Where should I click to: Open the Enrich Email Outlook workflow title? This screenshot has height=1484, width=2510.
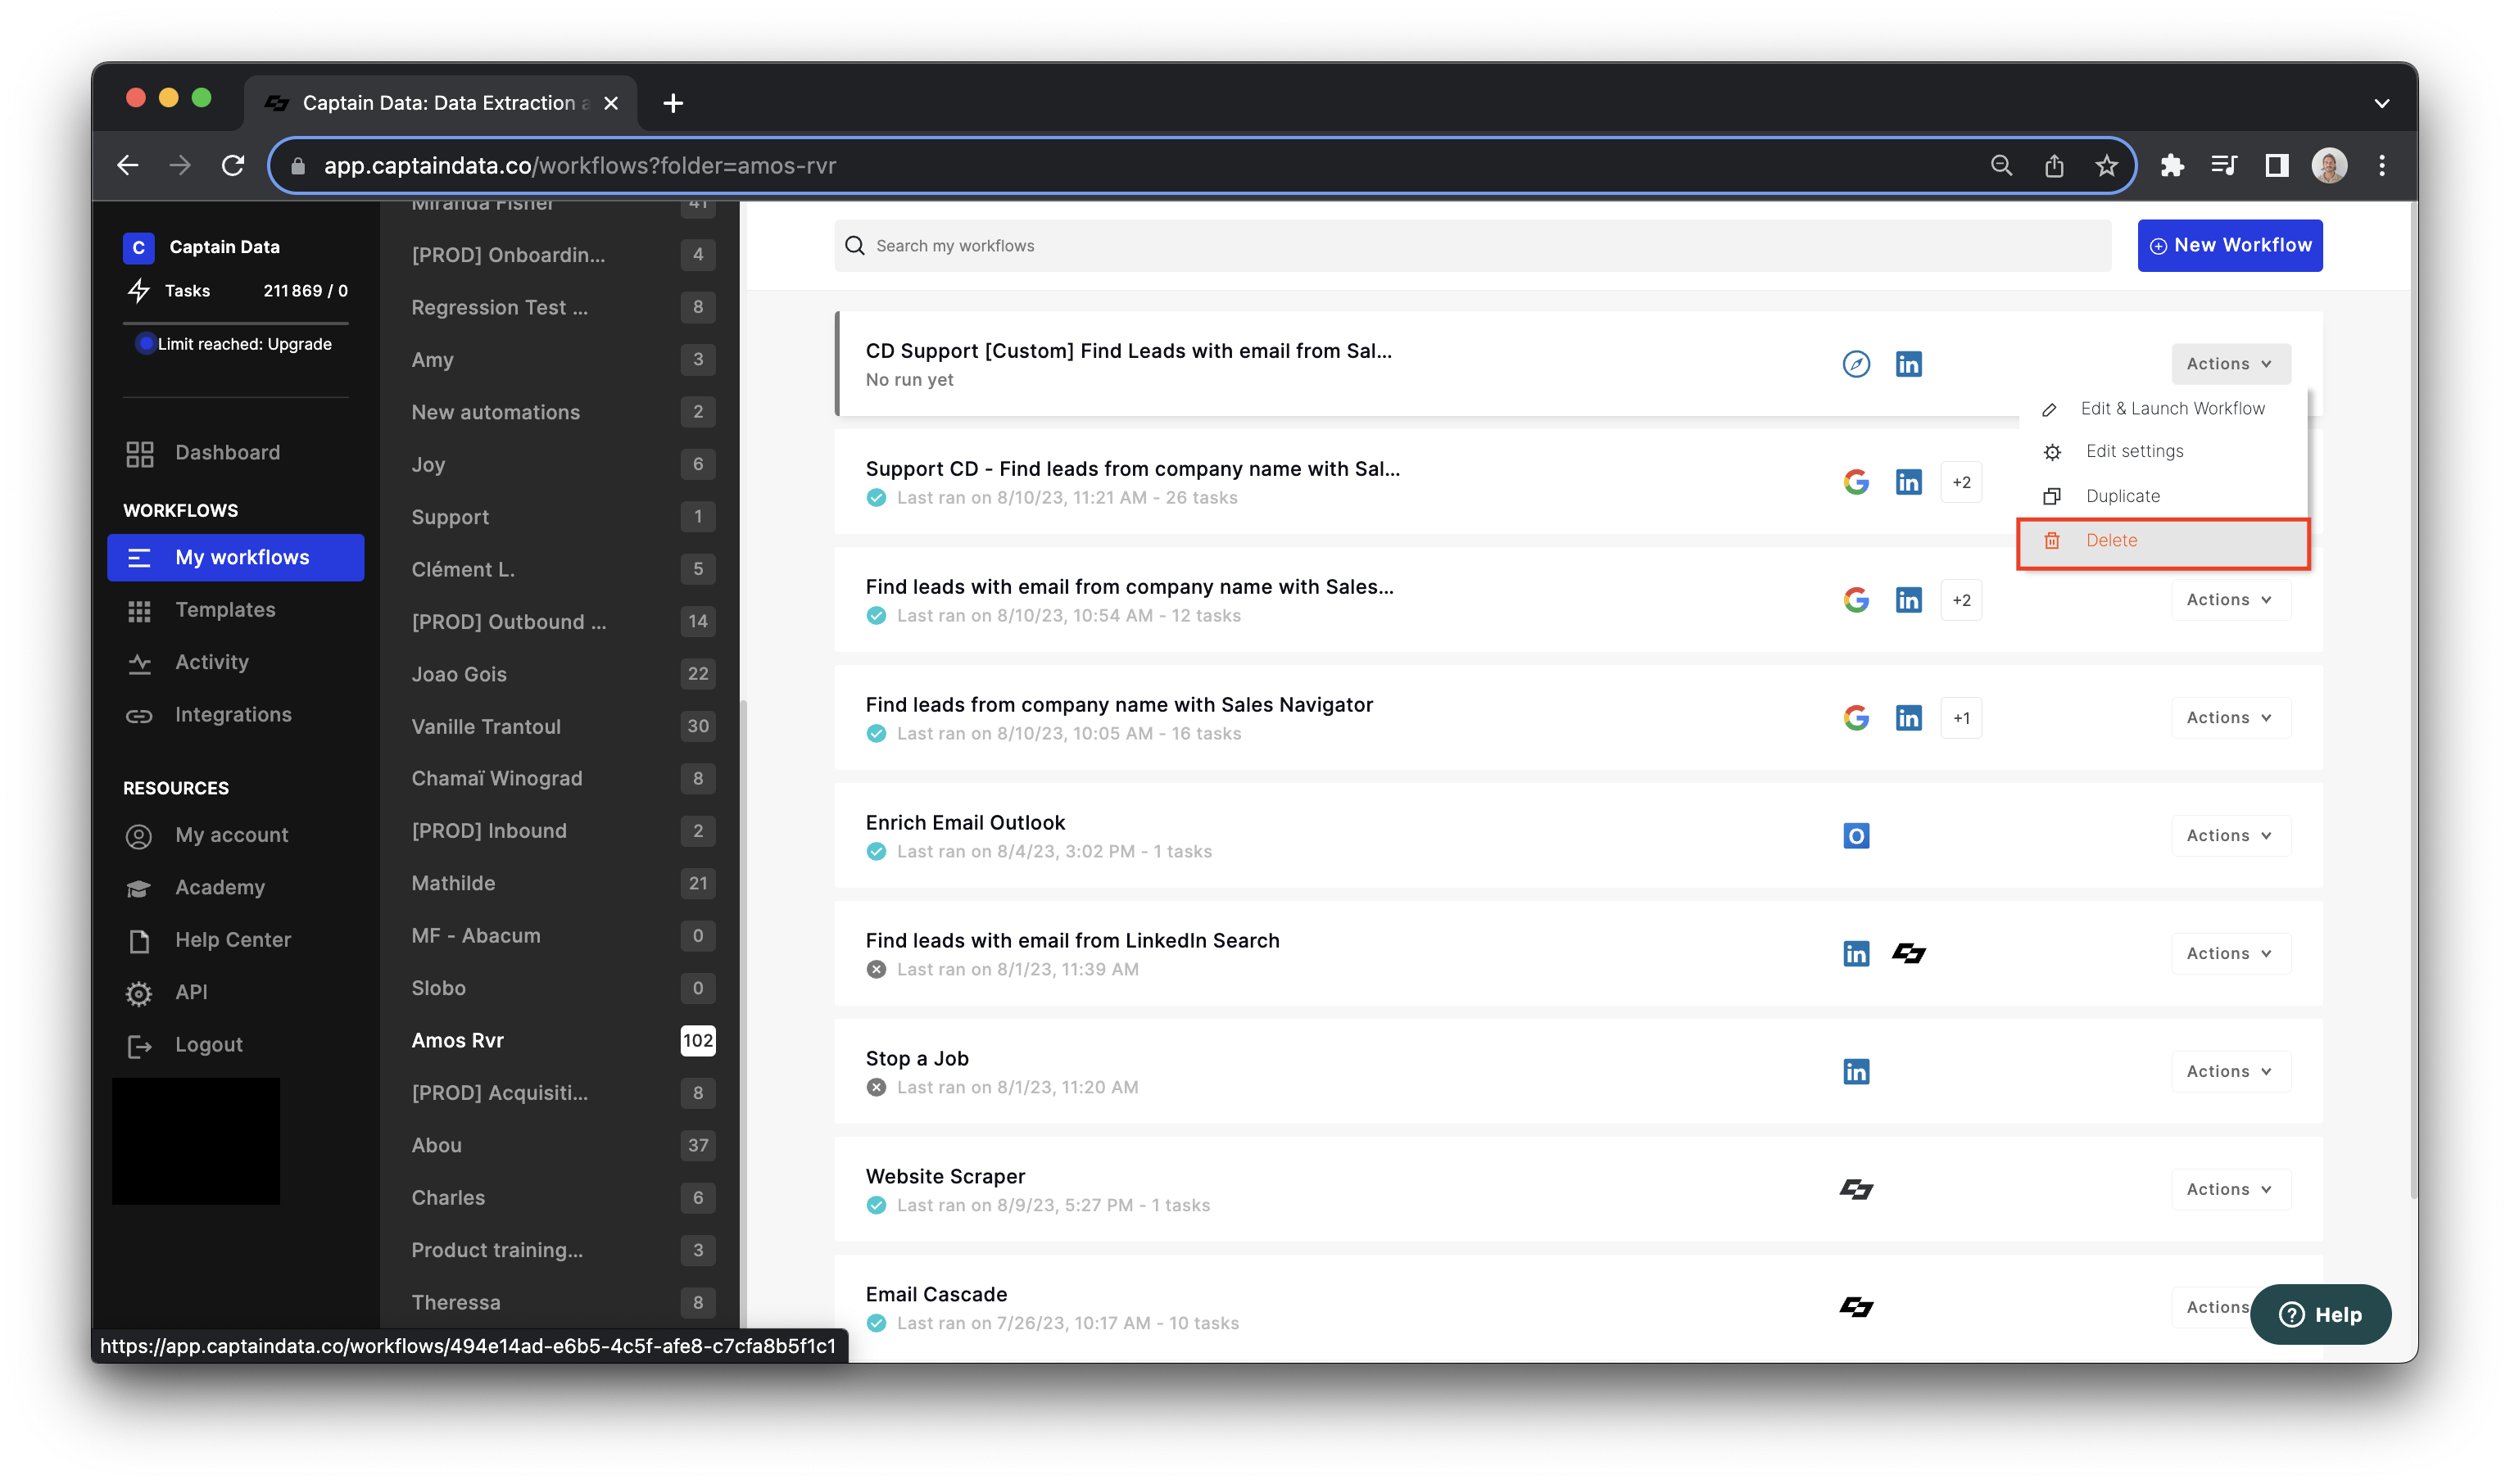pyautogui.click(x=965, y=823)
